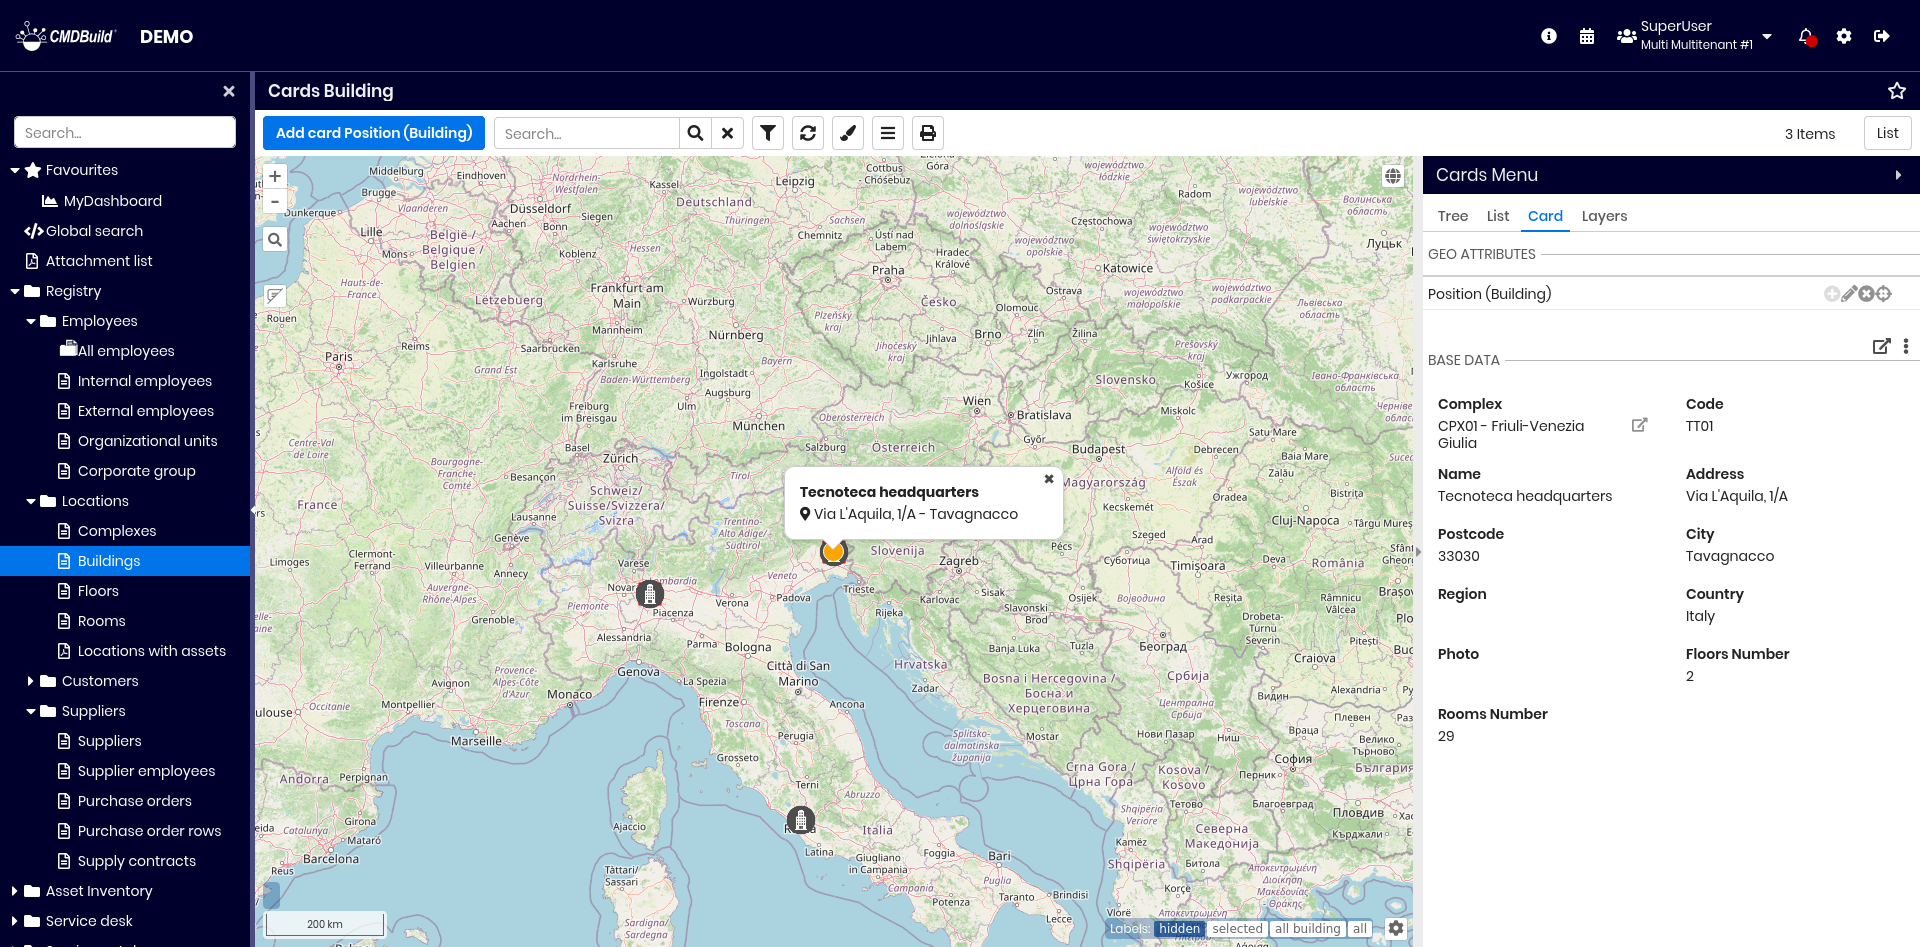Collapse the Employees folder
1920x947 pixels.
pos(31,321)
